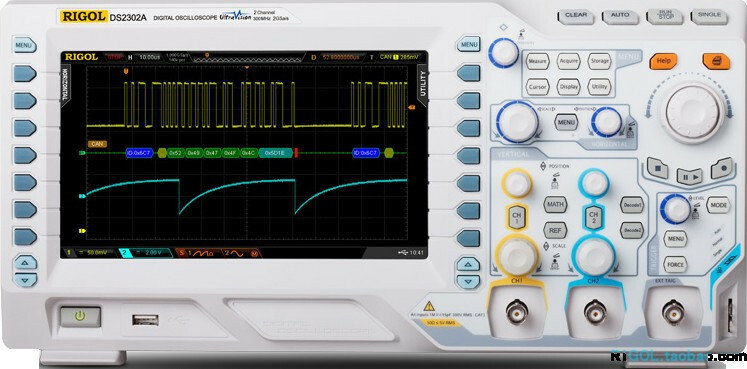Open the Cursor menu
747x369 pixels.
point(537,87)
